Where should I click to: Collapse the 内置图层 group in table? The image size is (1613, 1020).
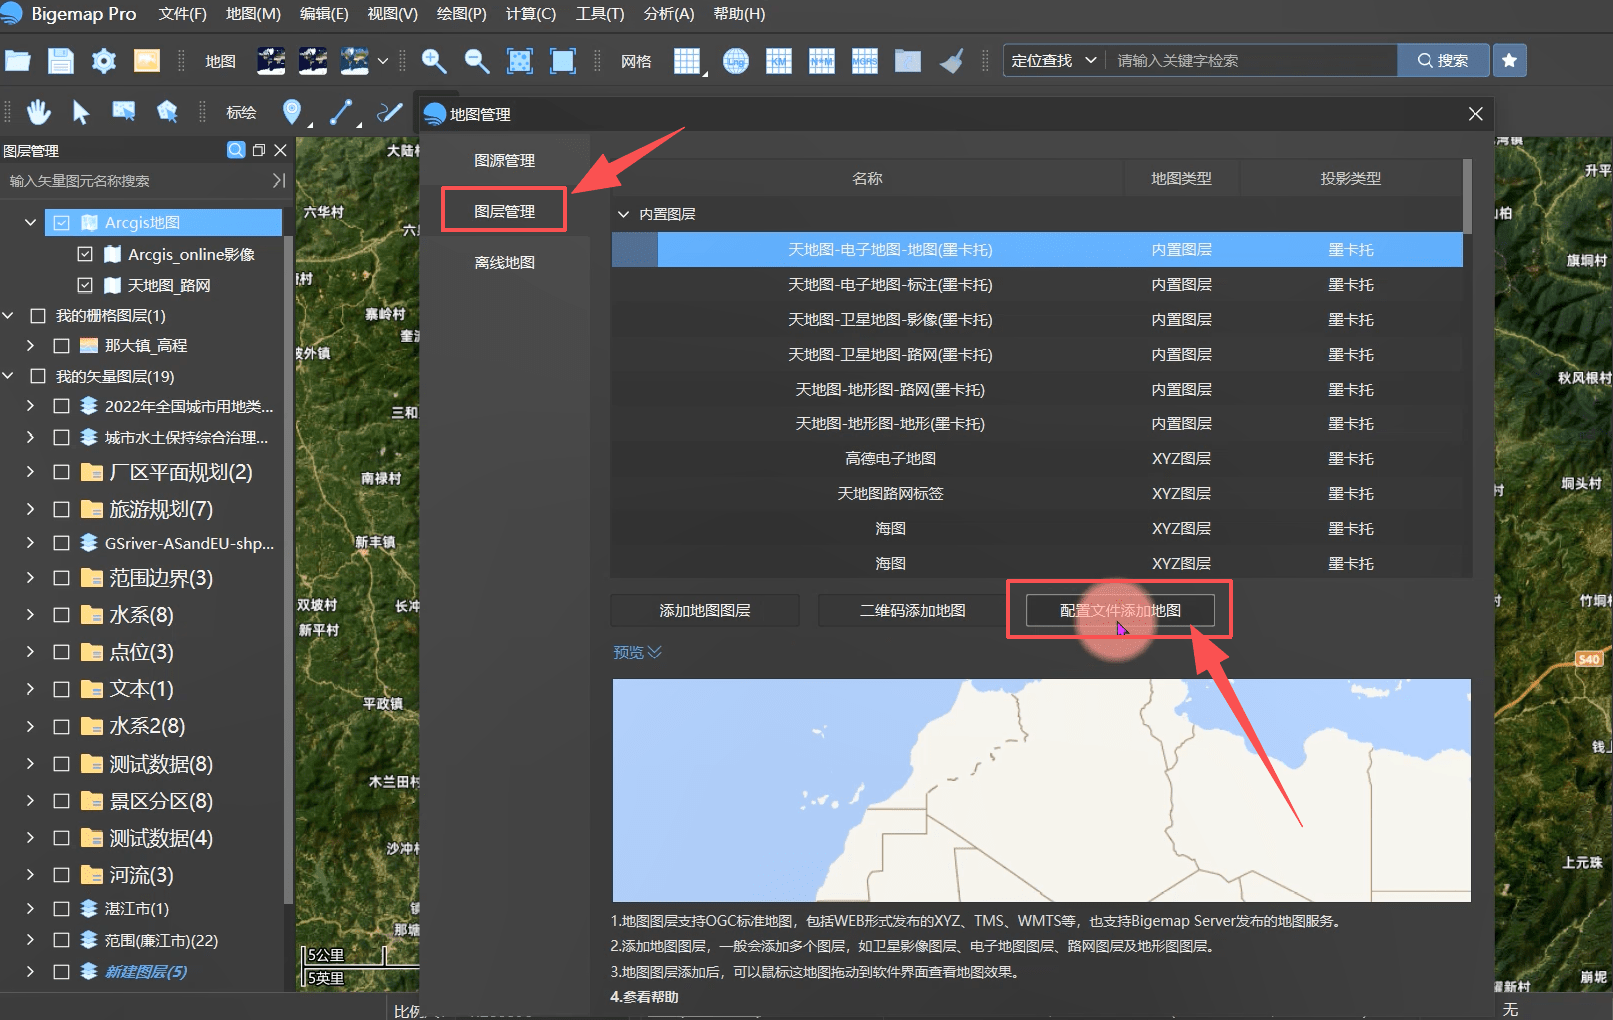[624, 214]
